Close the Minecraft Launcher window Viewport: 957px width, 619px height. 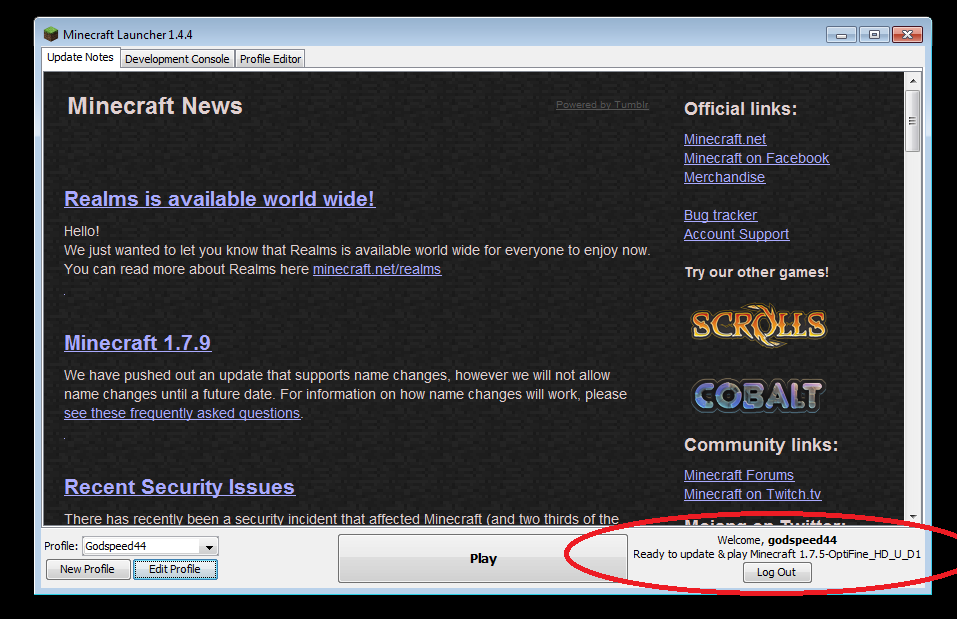click(907, 35)
